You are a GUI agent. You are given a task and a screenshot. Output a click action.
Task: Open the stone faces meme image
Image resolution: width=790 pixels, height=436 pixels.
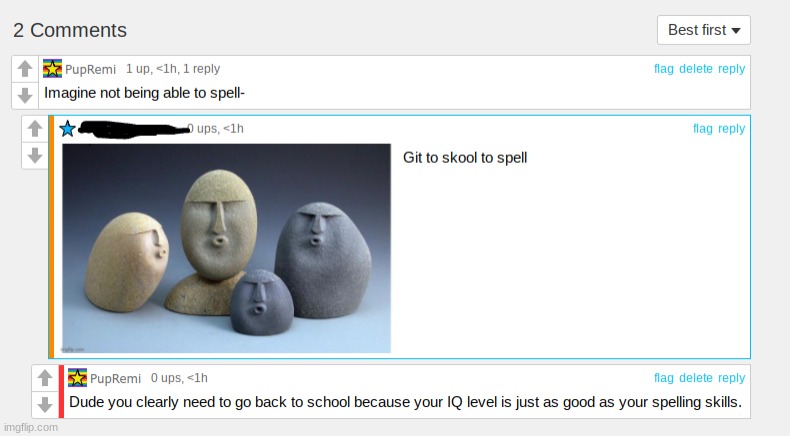click(x=226, y=248)
